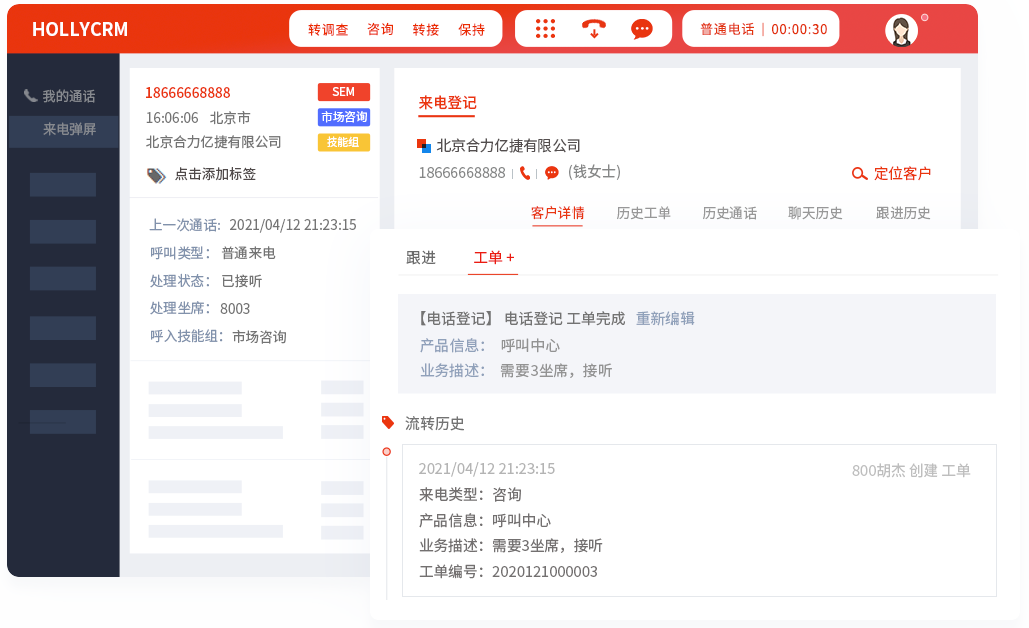Click the red hang-up phone icon
The height and width of the screenshot is (628, 1029).
(594, 29)
